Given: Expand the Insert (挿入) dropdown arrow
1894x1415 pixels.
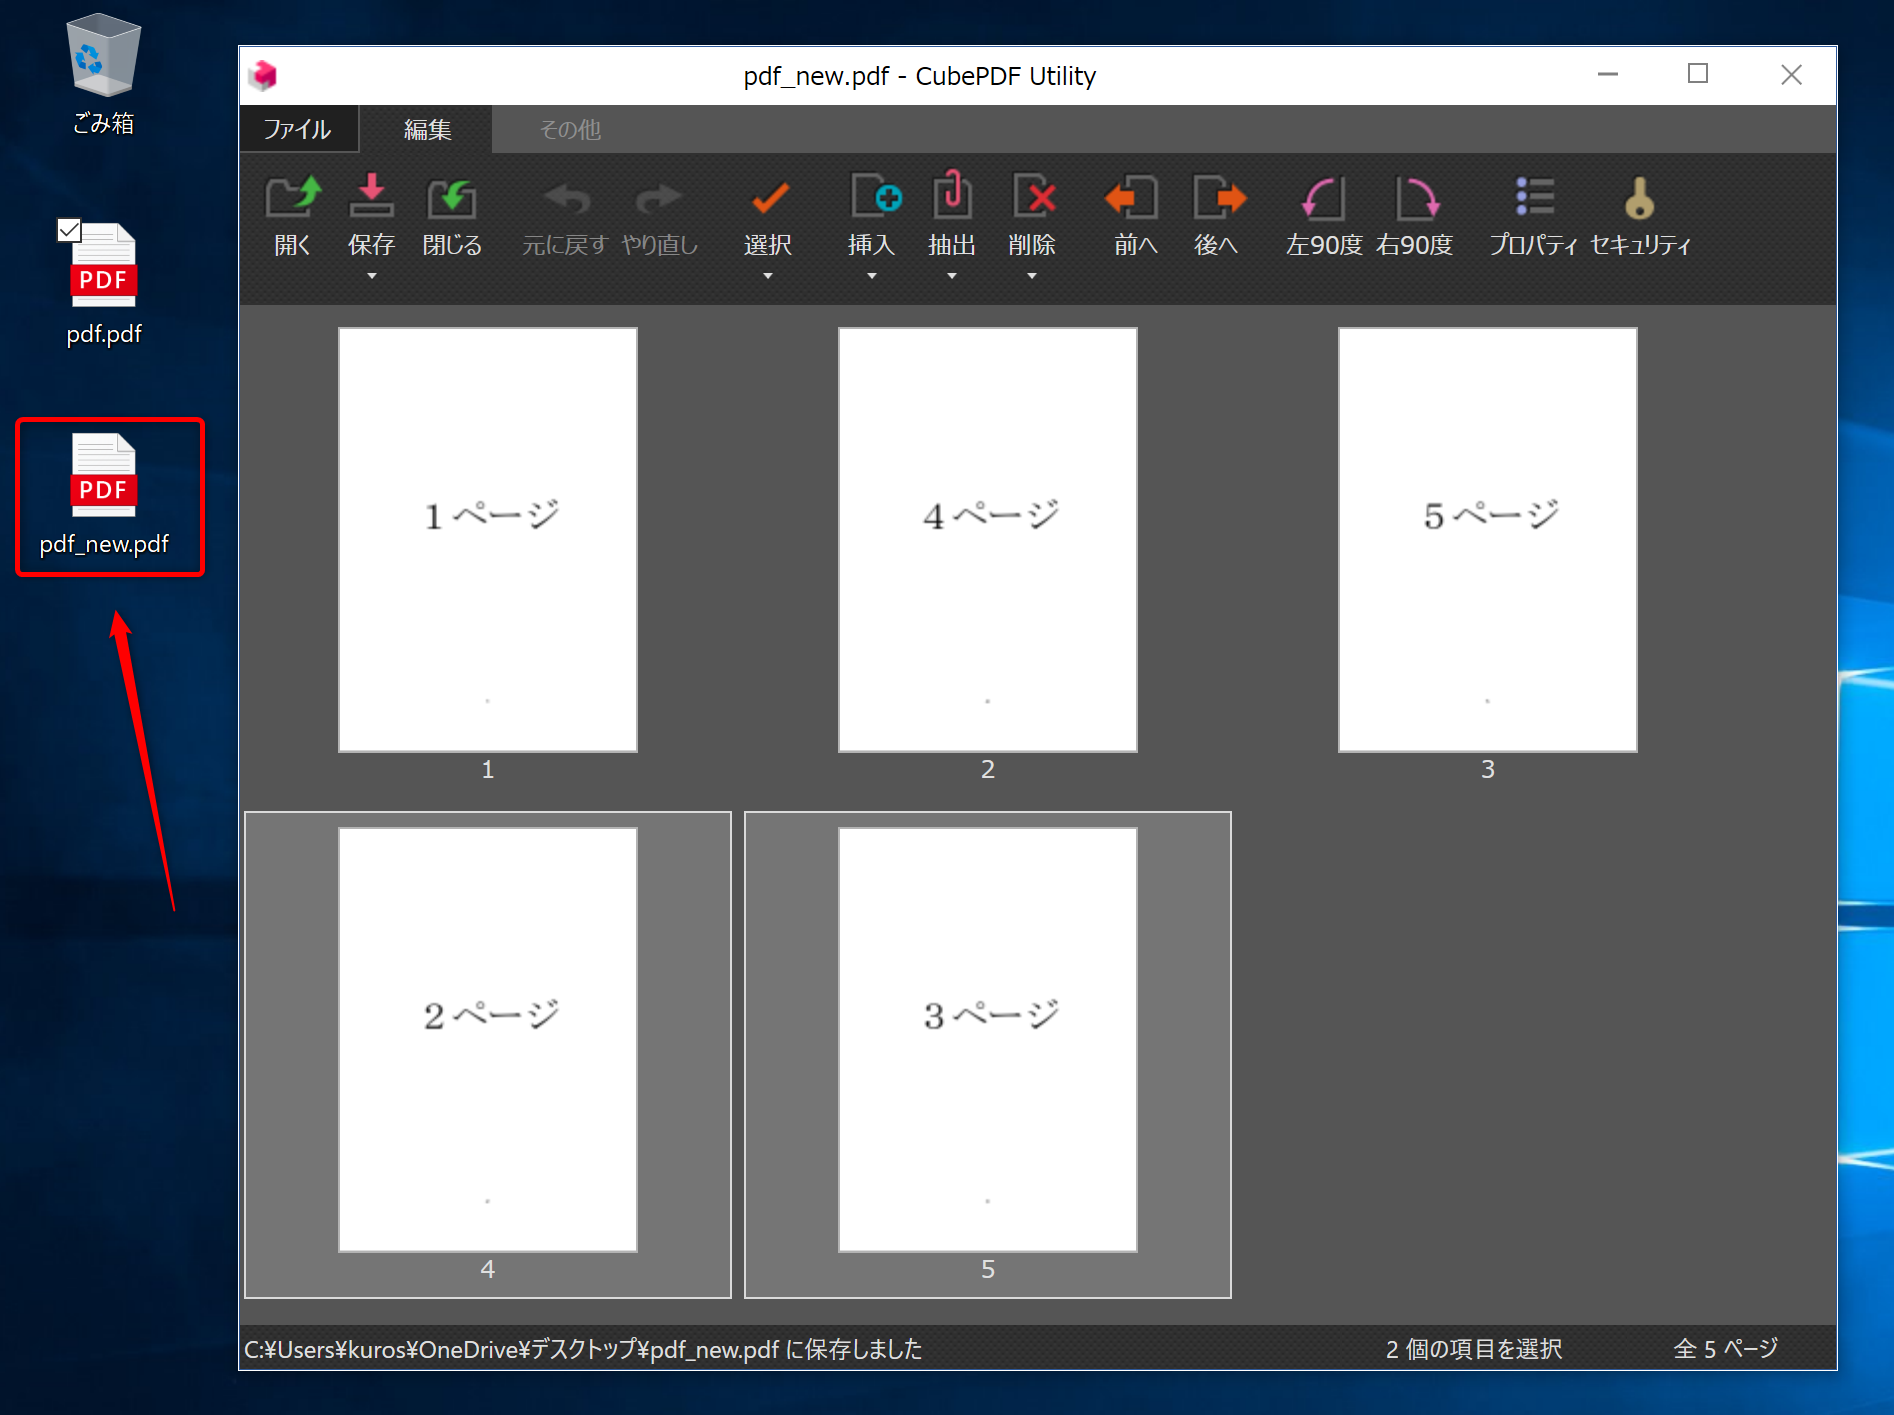Looking at the screenshot, I should click(872, 276).
